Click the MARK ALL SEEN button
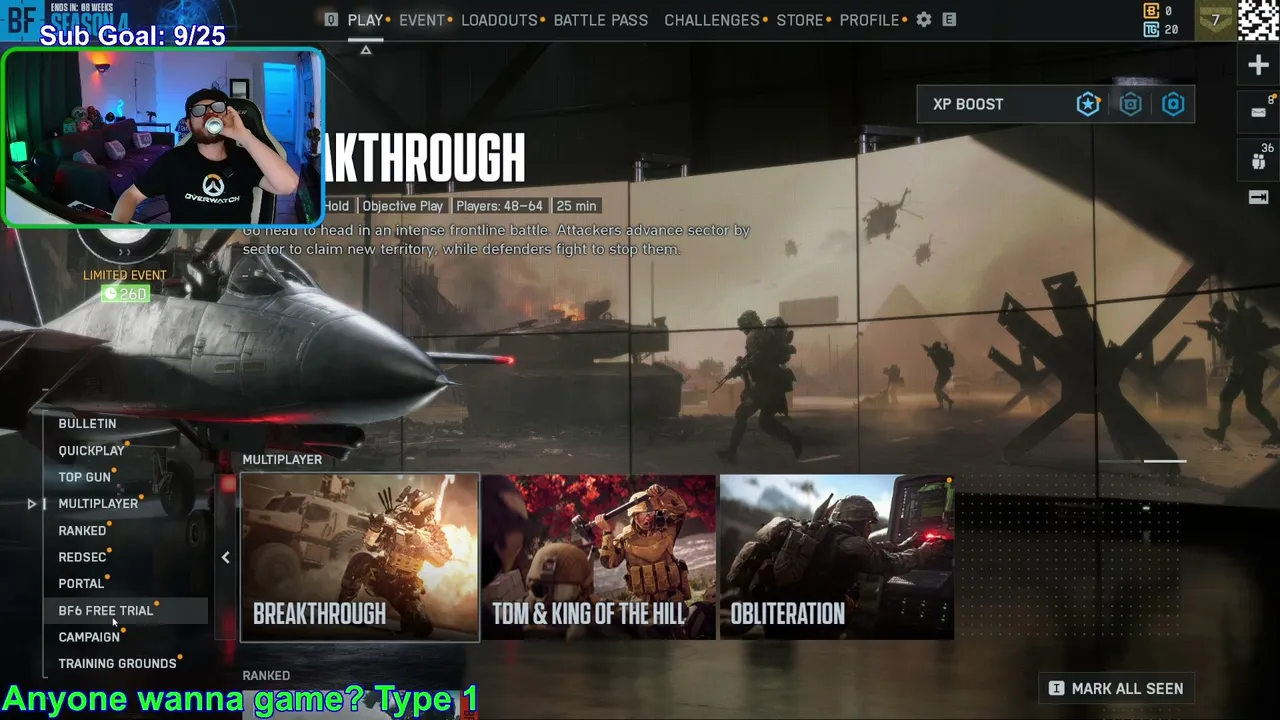1280x720 pixels. pos(1116,688)
